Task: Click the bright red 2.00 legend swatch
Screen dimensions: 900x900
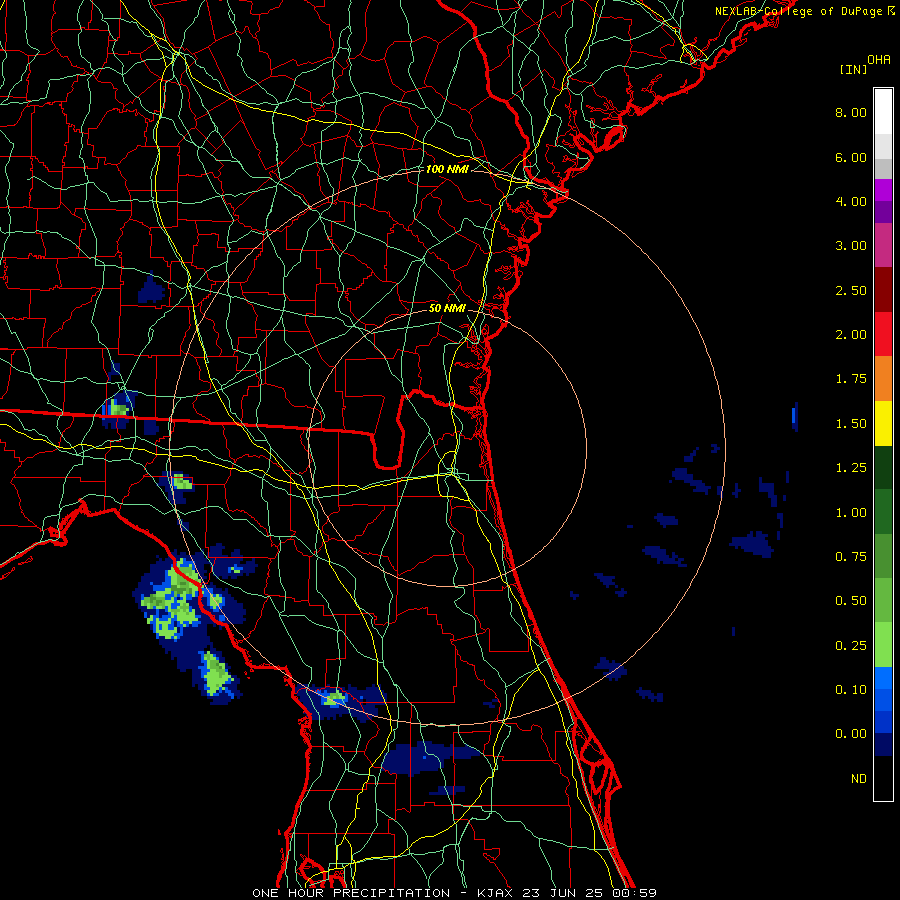Action: point(883,334)
